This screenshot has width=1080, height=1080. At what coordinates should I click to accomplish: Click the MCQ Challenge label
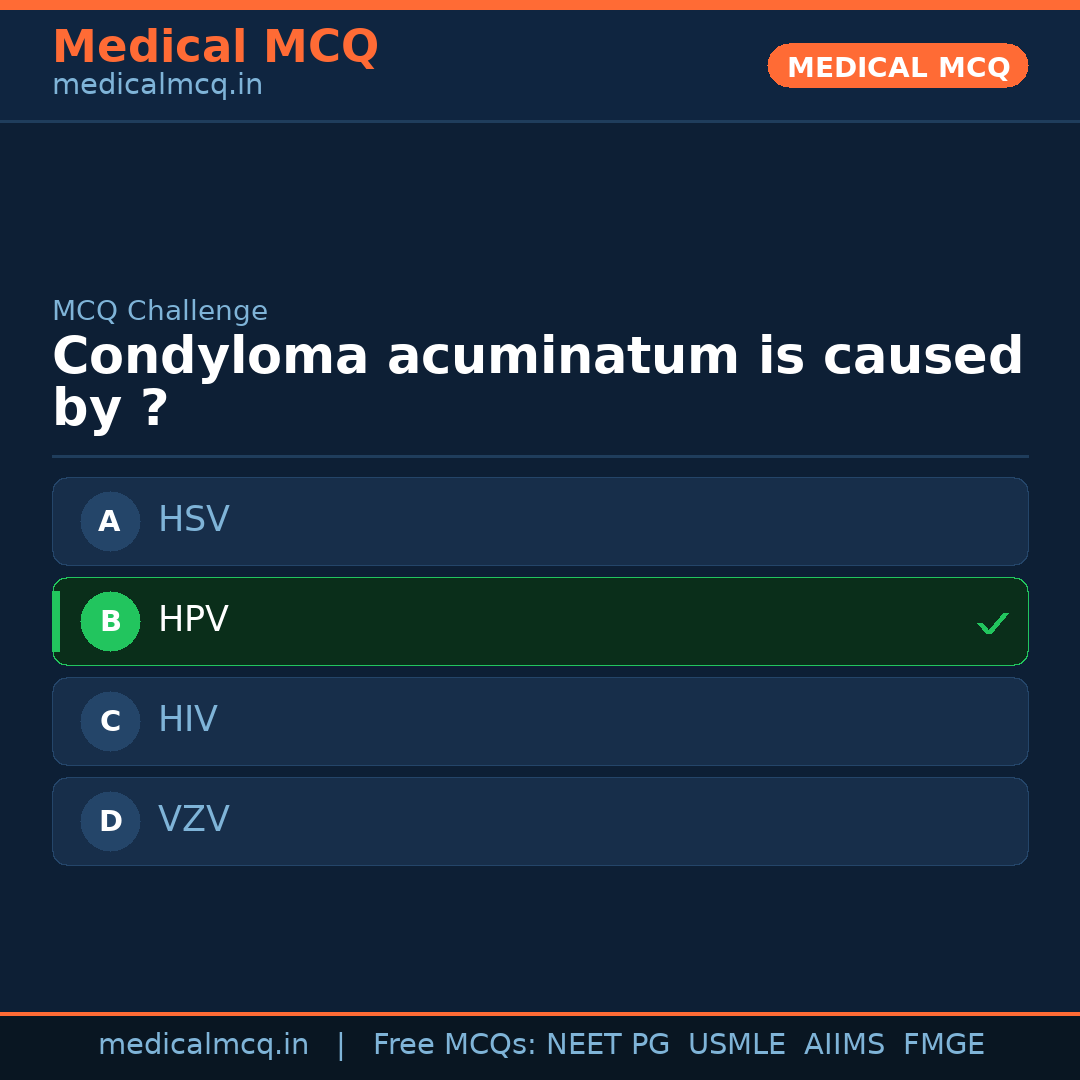tap(160, 311)
